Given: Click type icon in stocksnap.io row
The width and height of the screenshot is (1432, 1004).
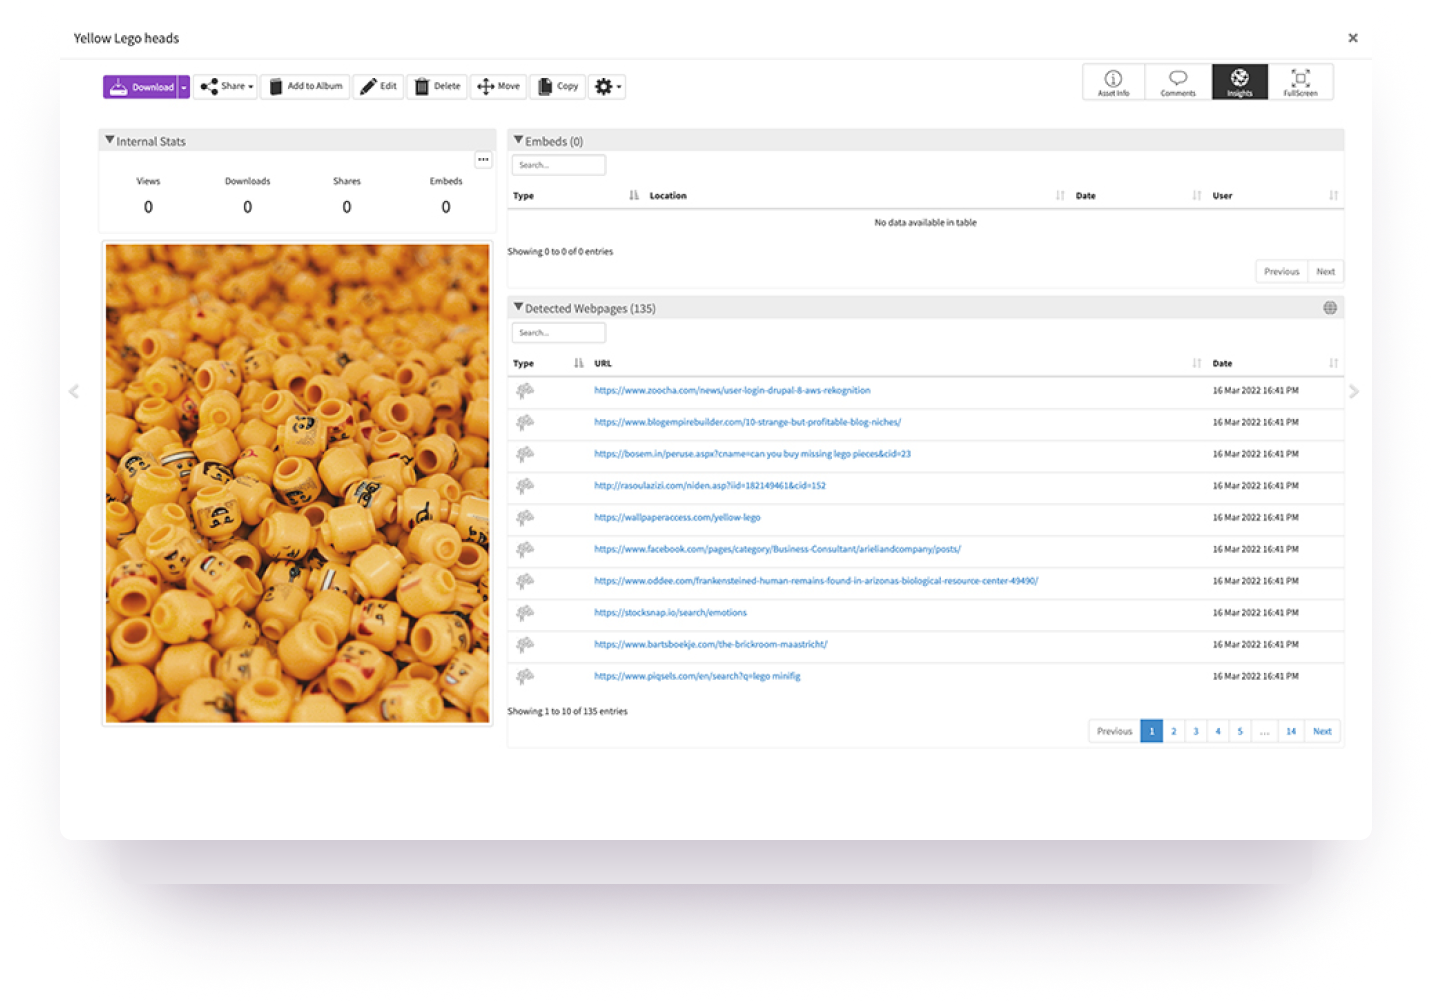Looking at the screenshot, I should tap(524, 613).
